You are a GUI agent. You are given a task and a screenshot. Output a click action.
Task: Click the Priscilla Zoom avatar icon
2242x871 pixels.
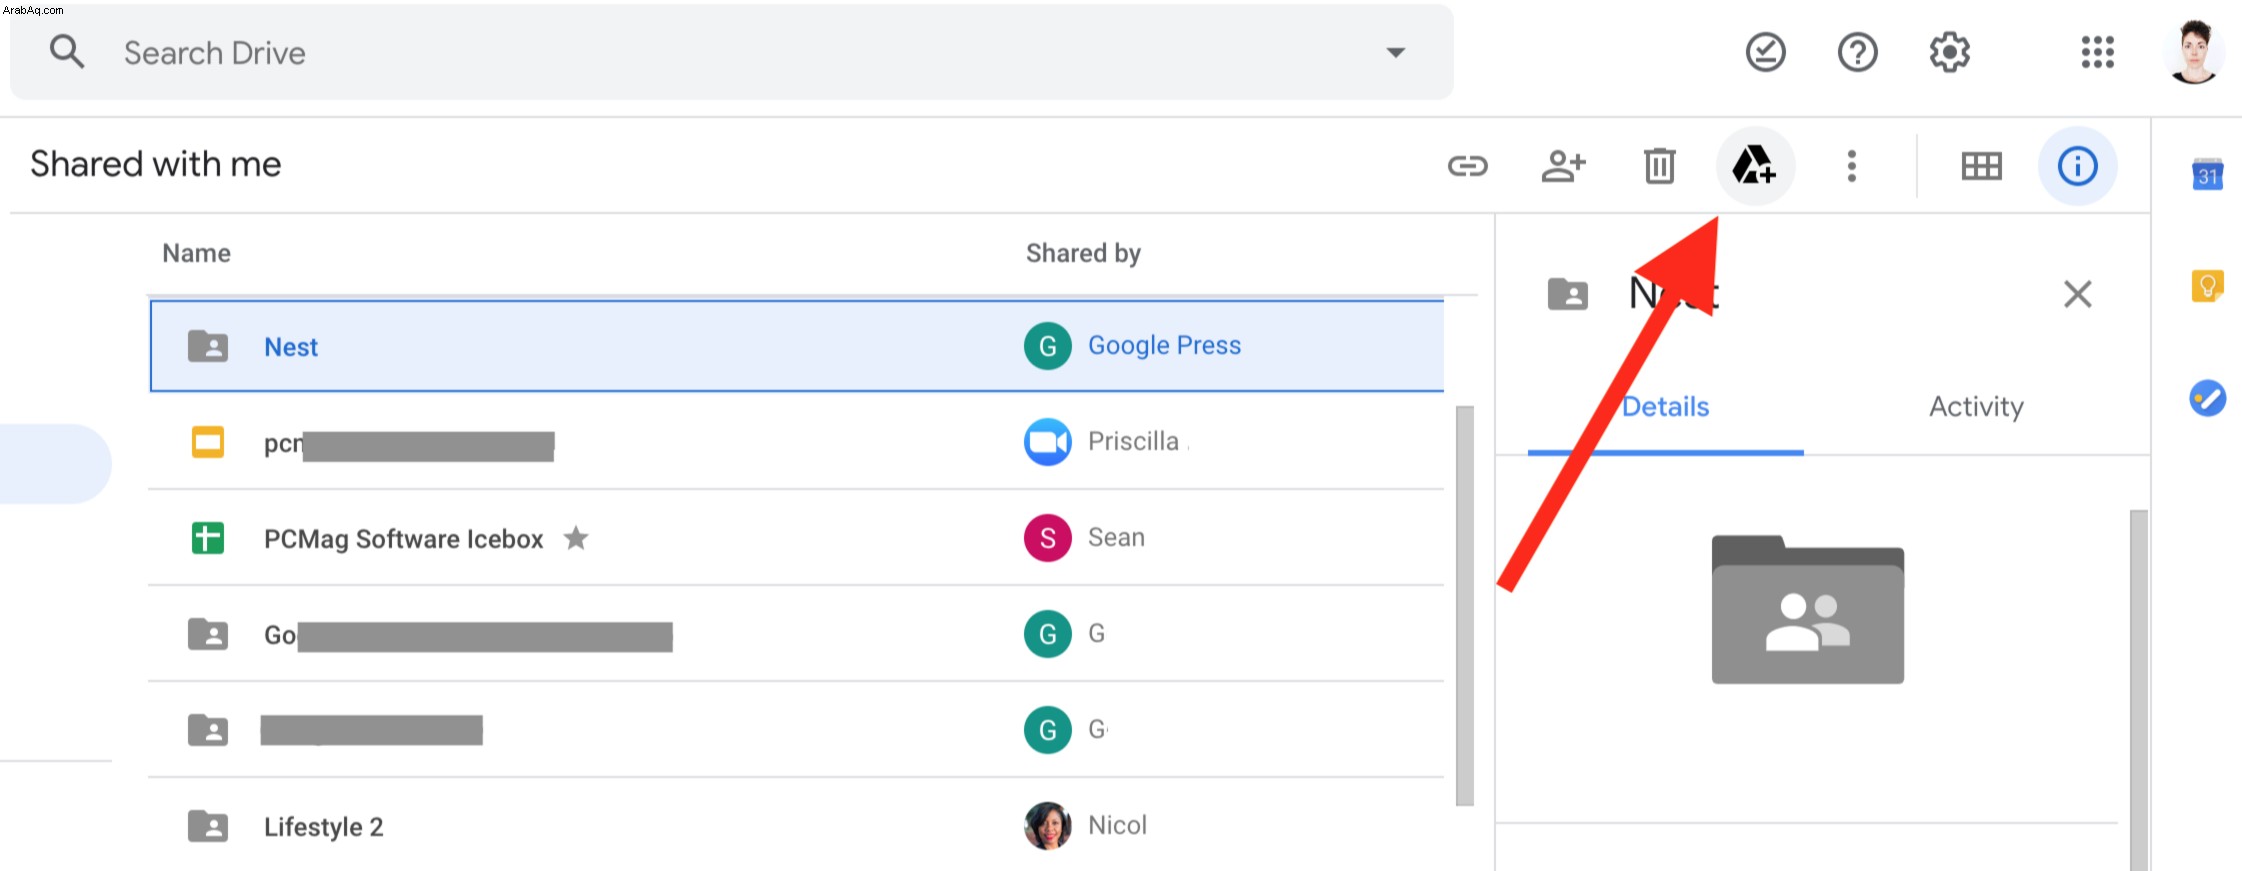click(x=1048, y=442)
